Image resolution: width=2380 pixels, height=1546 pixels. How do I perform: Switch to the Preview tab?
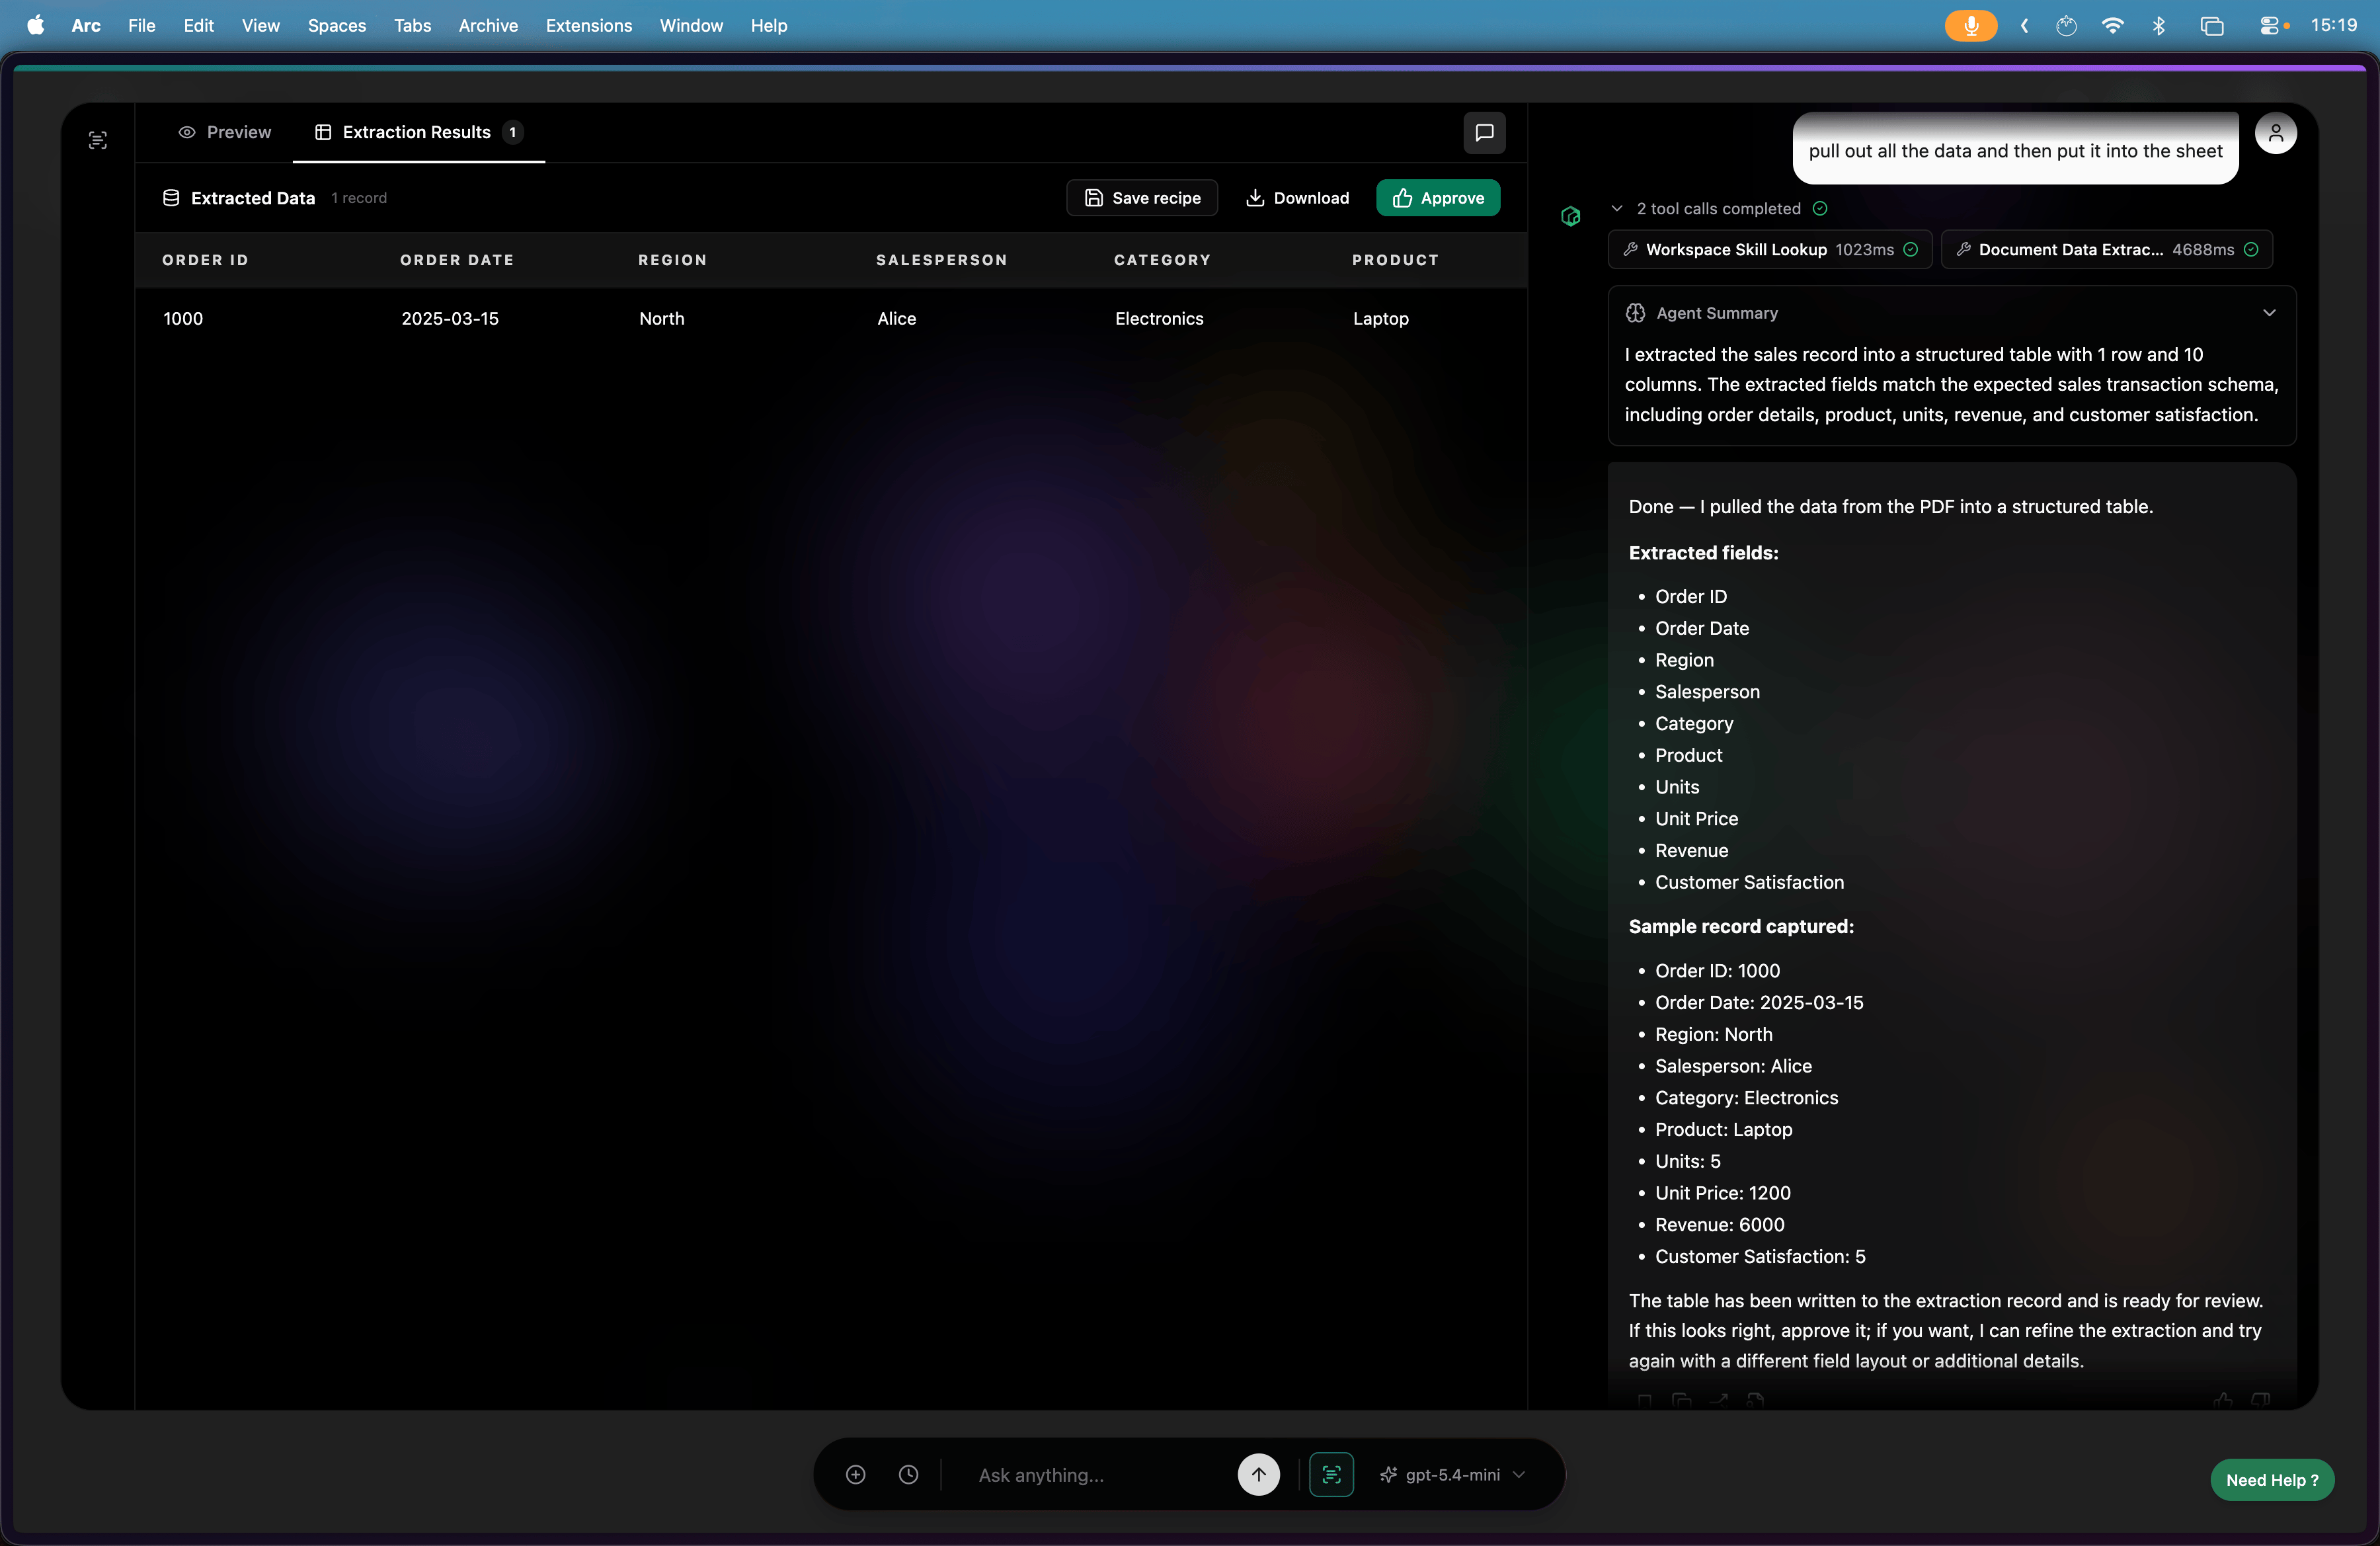click(x=224, y=132)
